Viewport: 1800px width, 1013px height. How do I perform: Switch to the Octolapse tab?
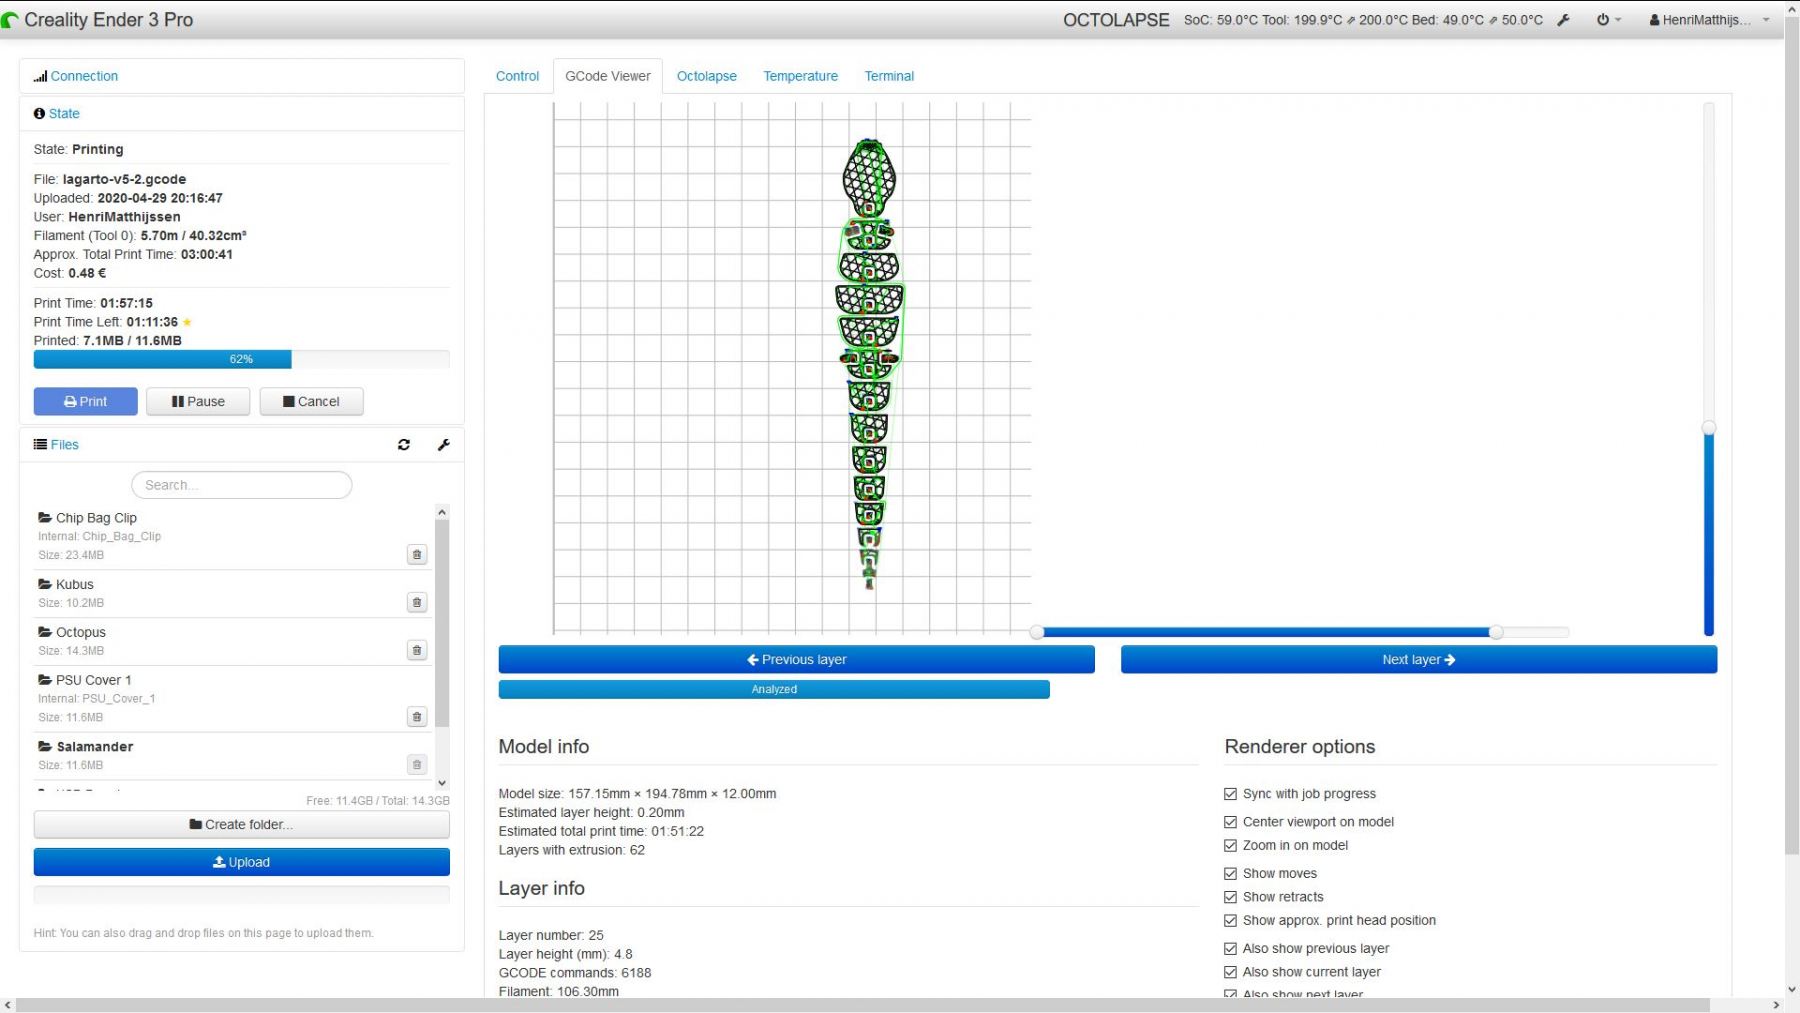pyautogui.click(x=706, y=76)
